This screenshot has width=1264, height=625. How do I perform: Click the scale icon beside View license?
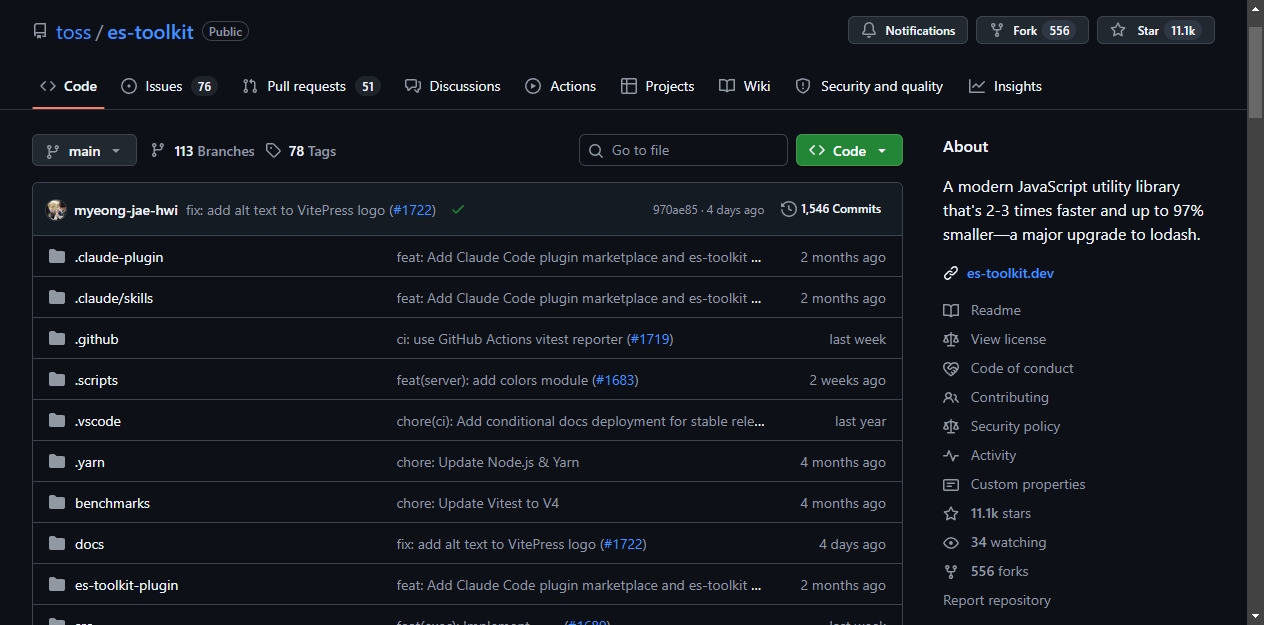[x=951, y=339]
